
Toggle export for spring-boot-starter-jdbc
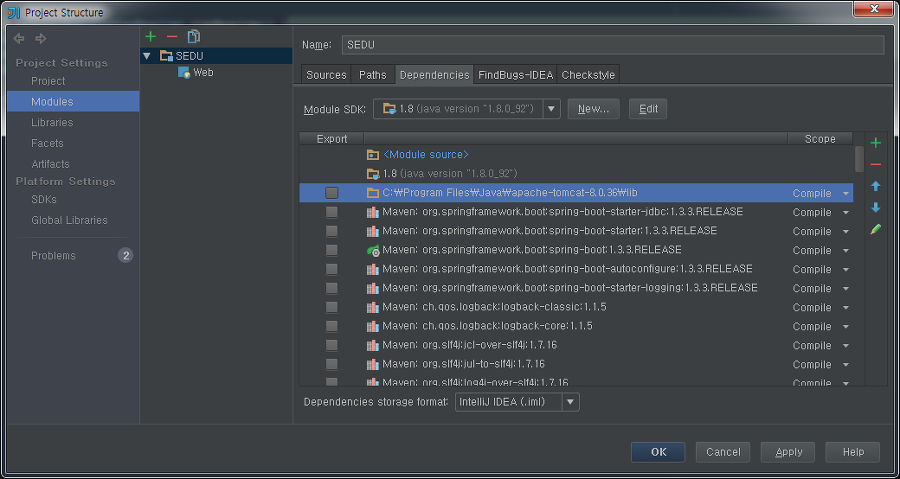pos(331,212)
